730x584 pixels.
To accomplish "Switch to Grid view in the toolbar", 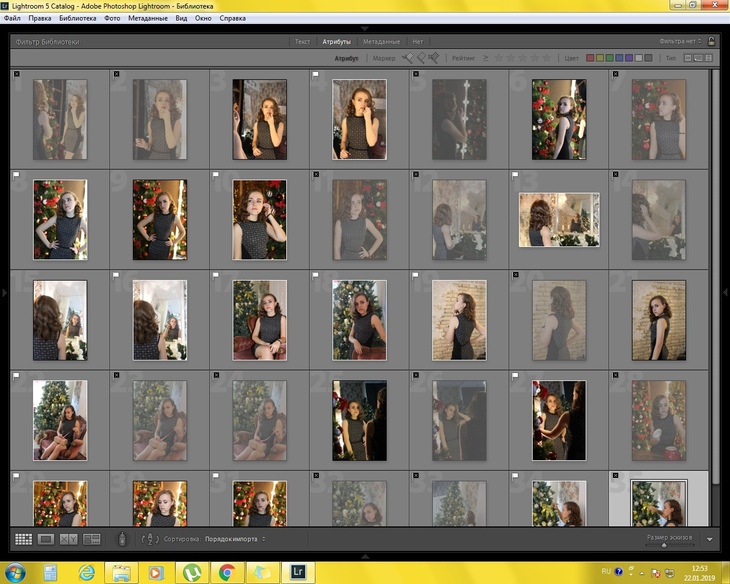I will pyautogui.click(x=23, y=539).
